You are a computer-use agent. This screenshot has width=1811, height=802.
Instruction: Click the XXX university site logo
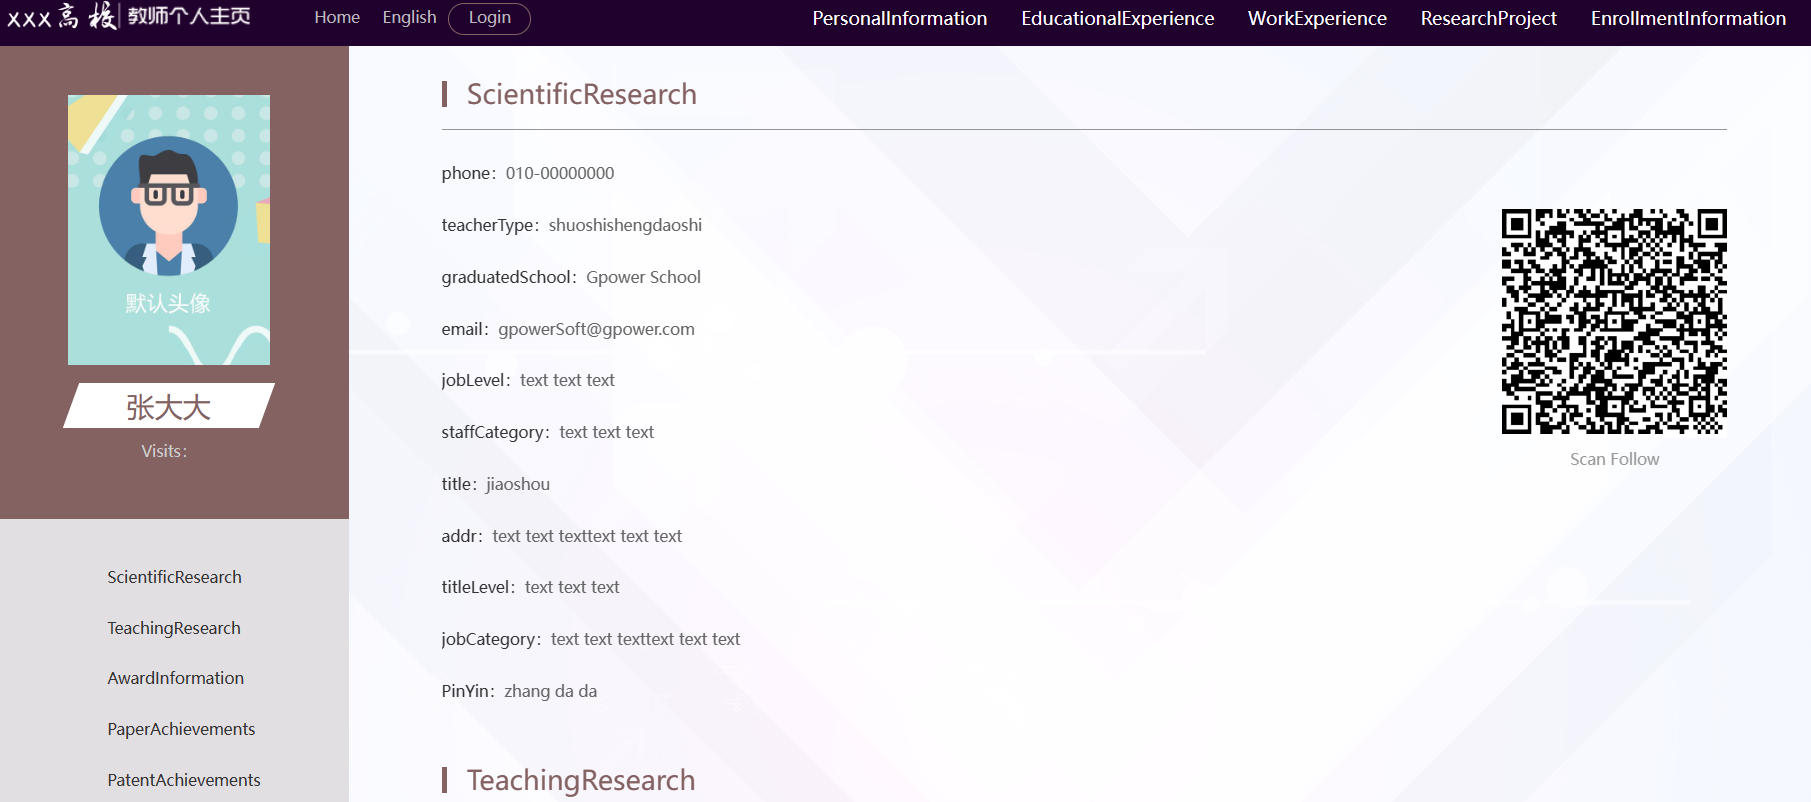128,17
